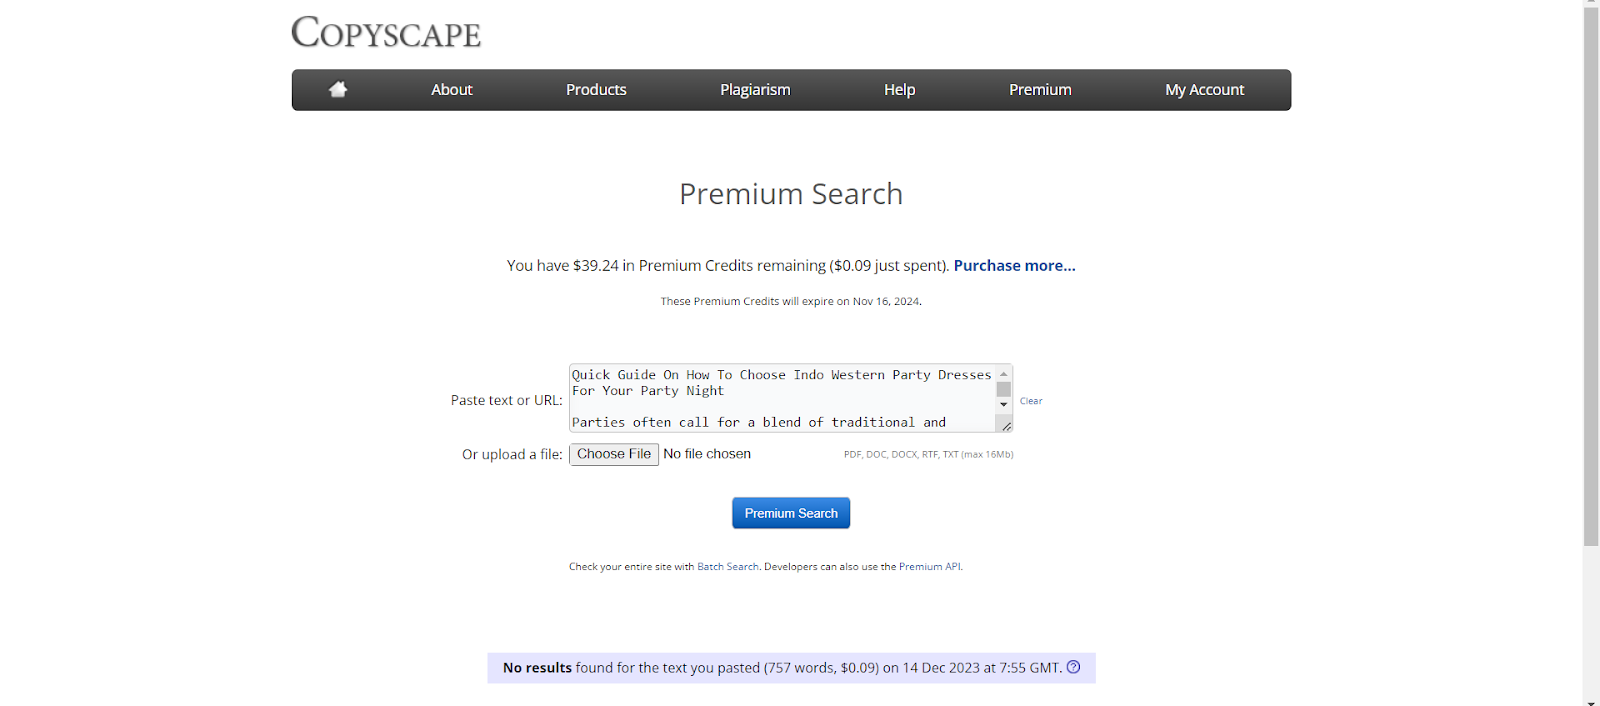Click the supported file formats note
Viewport: 1600px width, 706px height.
928,454
